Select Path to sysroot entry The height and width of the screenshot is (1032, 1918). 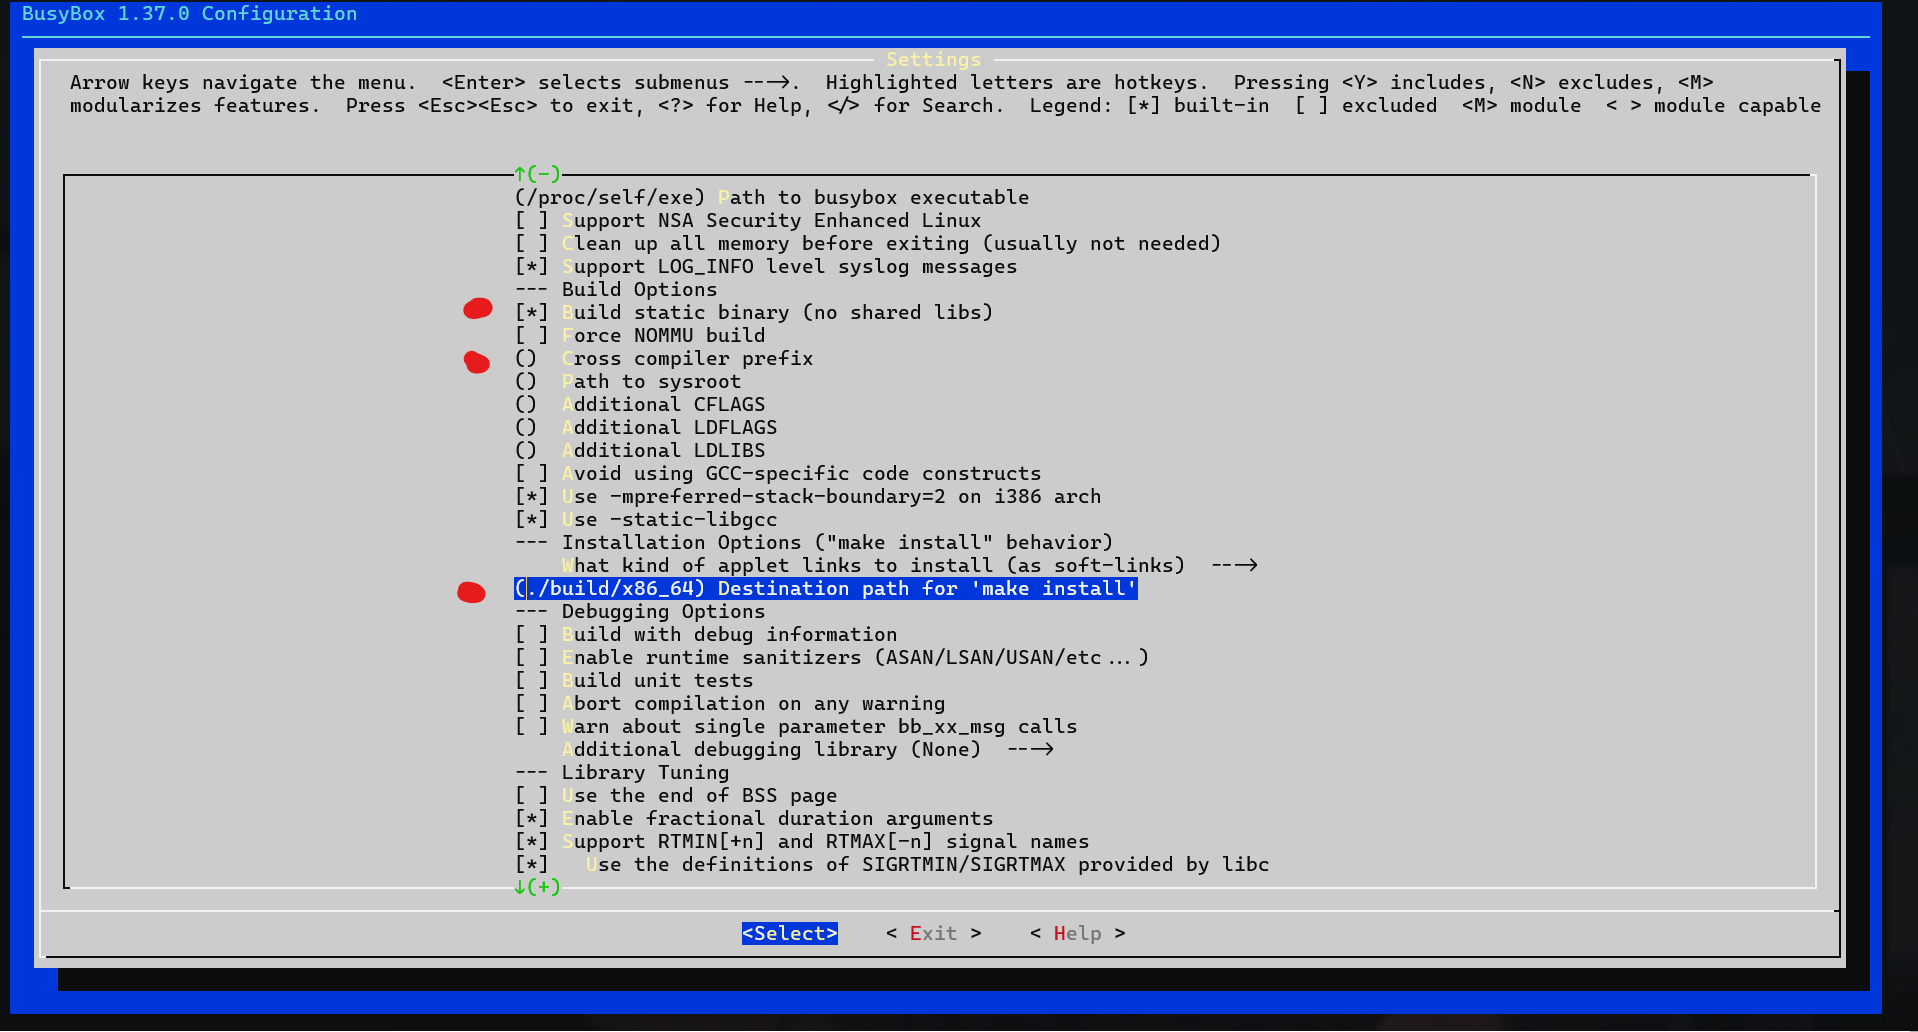[650, 382]
